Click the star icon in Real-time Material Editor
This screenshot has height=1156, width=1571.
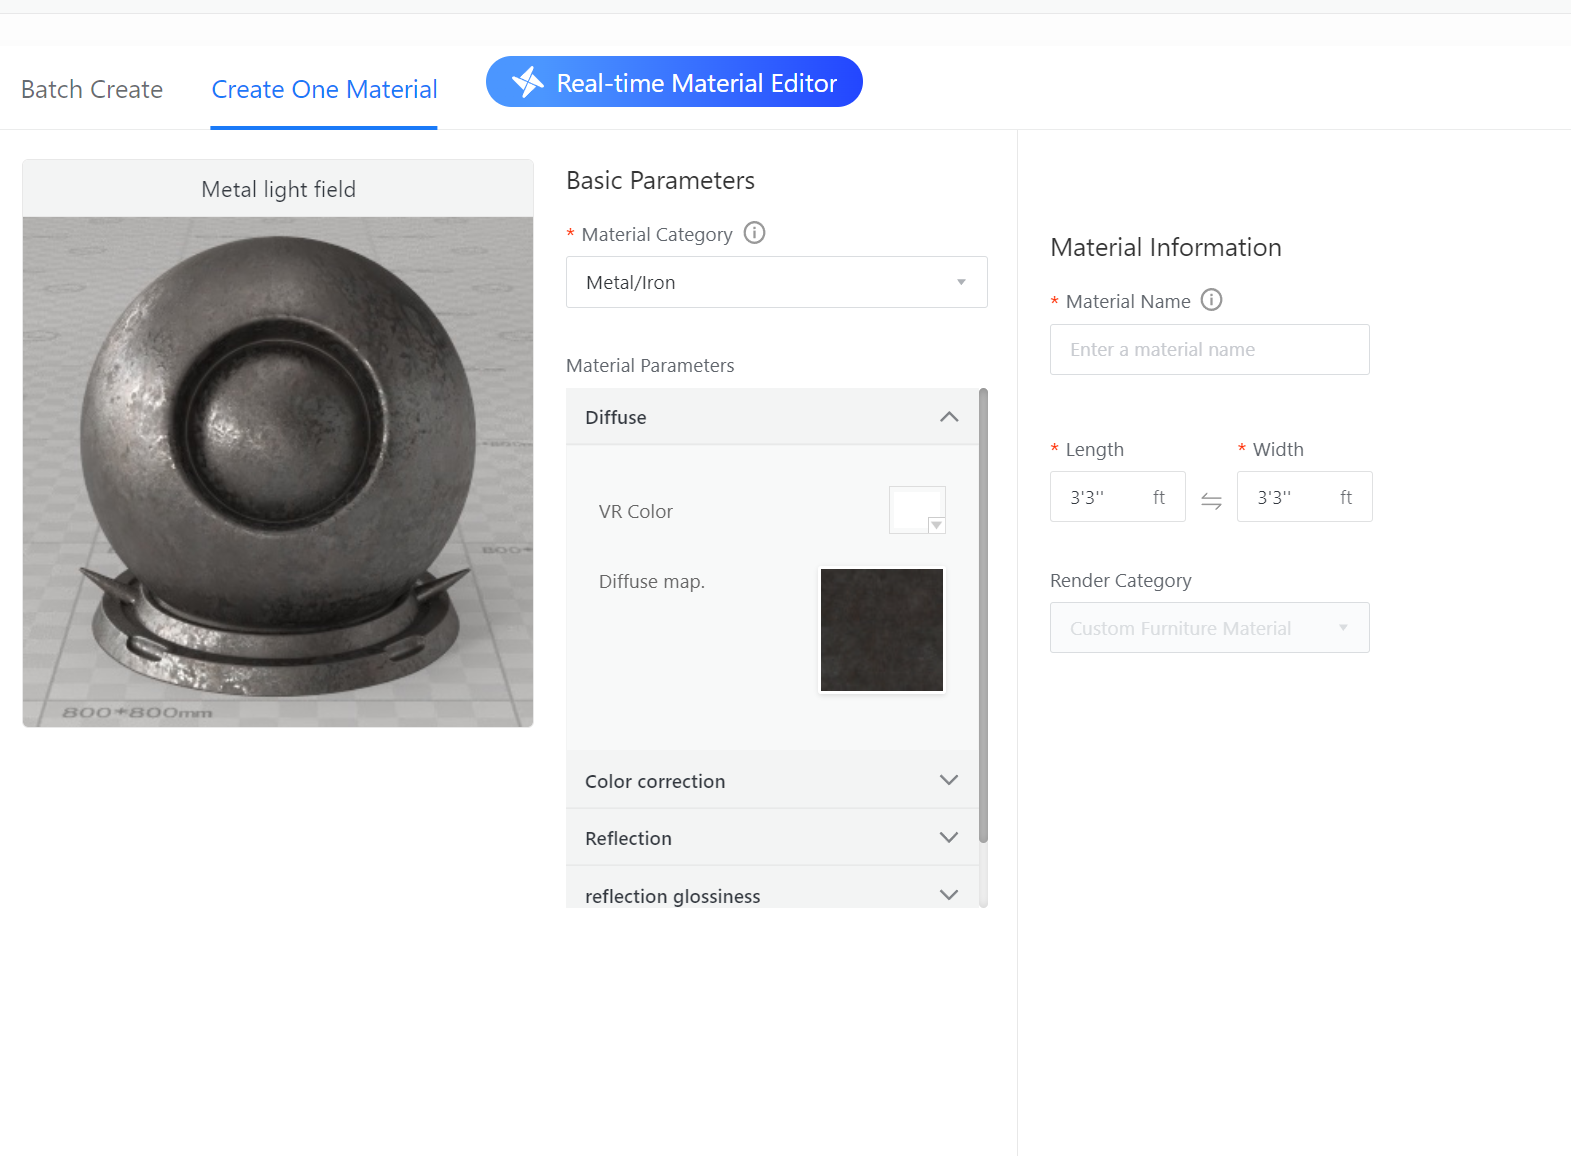coord(527,82)
